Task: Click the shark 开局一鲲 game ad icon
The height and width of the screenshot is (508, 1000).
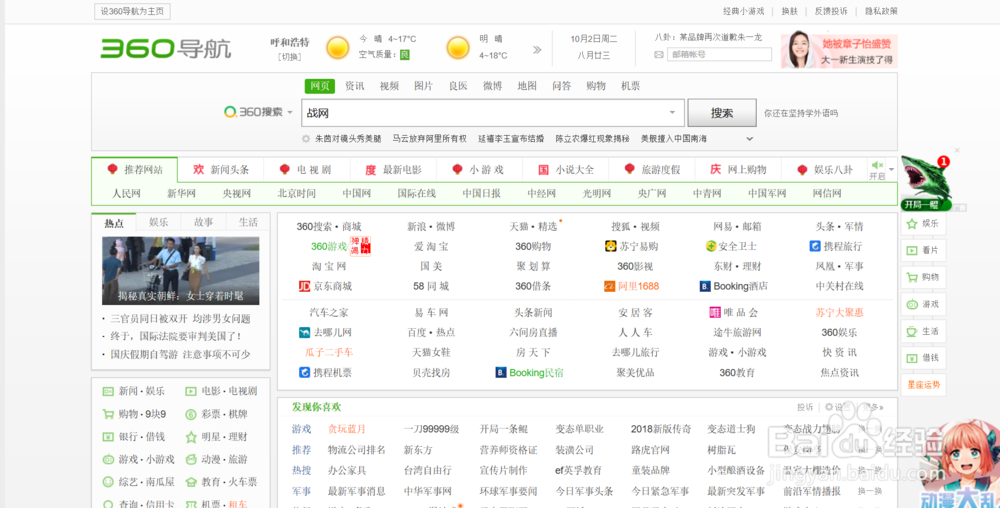Action: point(926,182)
